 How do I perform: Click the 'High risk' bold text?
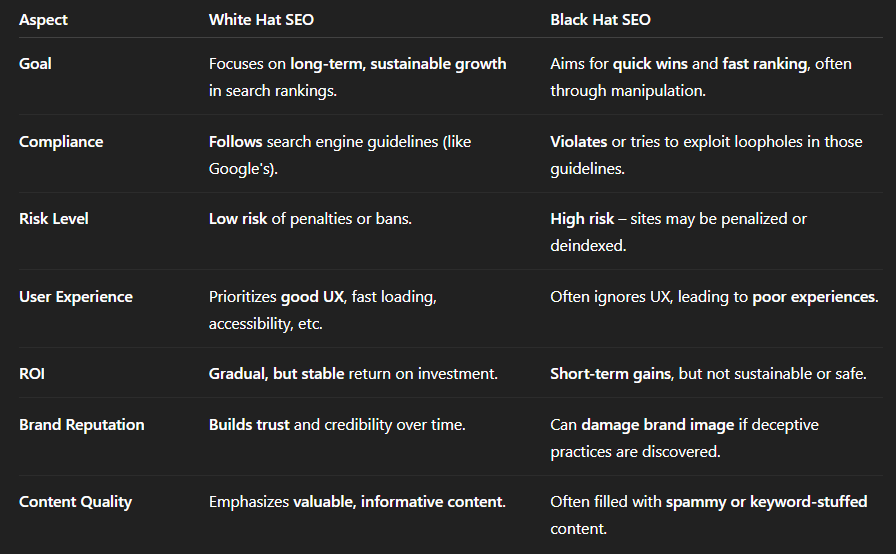[582, 219]
